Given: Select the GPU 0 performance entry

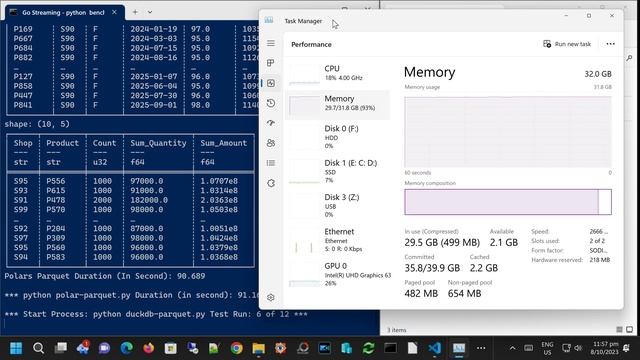Looking at the screenshot, I should (x=338, y=274).
